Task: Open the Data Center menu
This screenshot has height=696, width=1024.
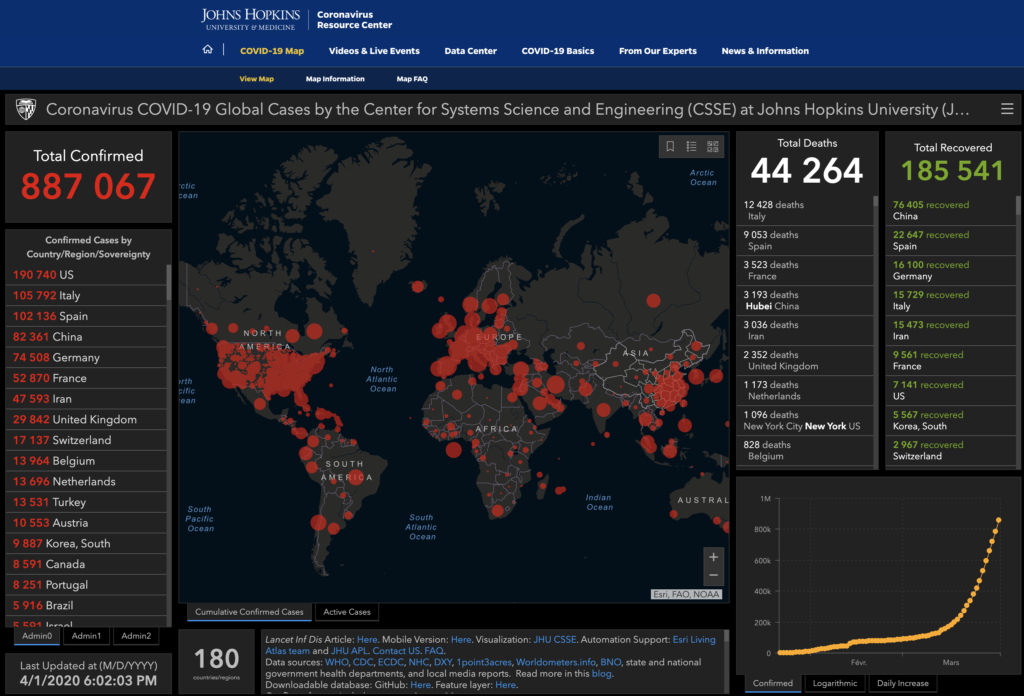Action: [x=470, y=51]
